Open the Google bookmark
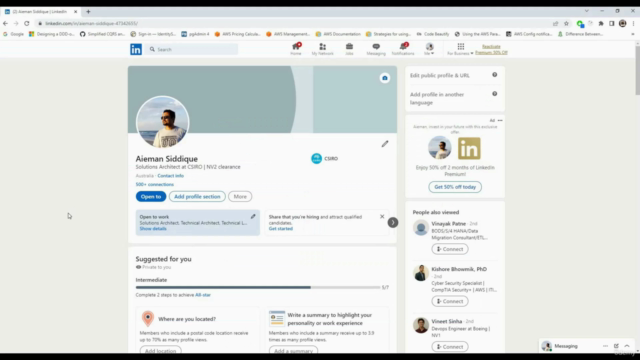Screen dimensions: 640x360 [13, 34]
